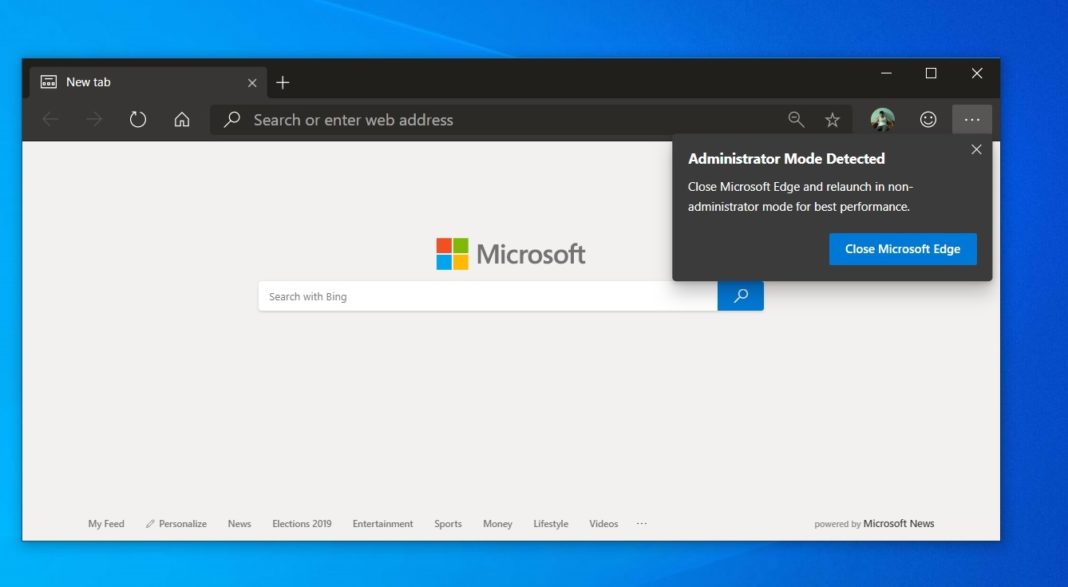Open the Elections 2019 news category
The height and width of the screenshot is (587, 1068).
click(x=301, y=523)
